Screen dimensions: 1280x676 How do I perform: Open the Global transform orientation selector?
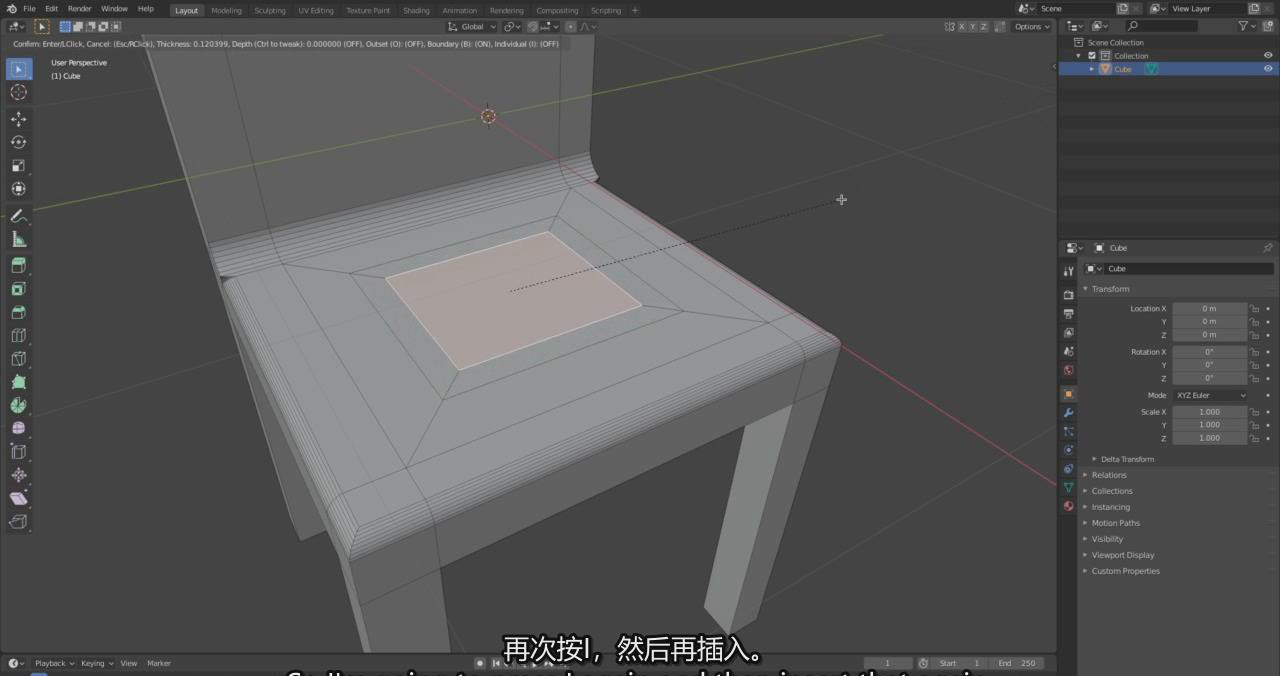coord(472,27)
